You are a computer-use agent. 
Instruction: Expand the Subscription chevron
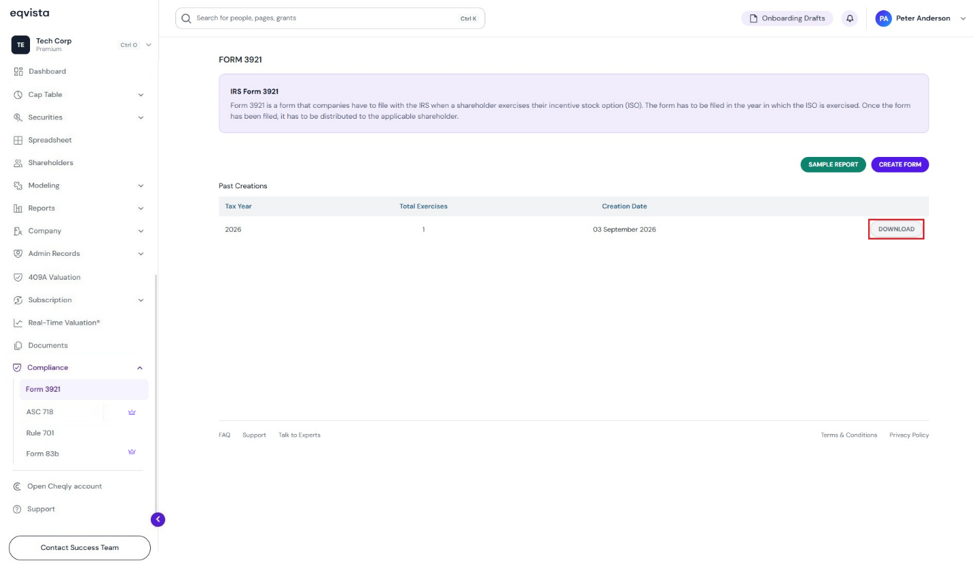(141, 301)
